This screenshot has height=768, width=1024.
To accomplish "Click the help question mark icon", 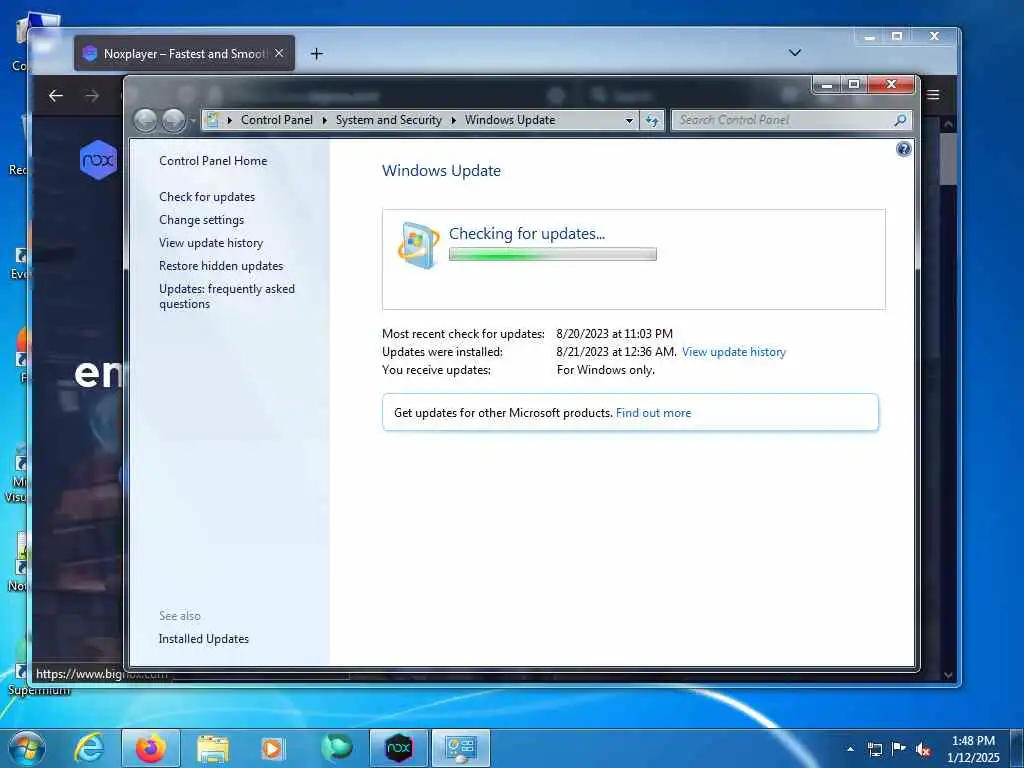I will [x=903, y=150].
